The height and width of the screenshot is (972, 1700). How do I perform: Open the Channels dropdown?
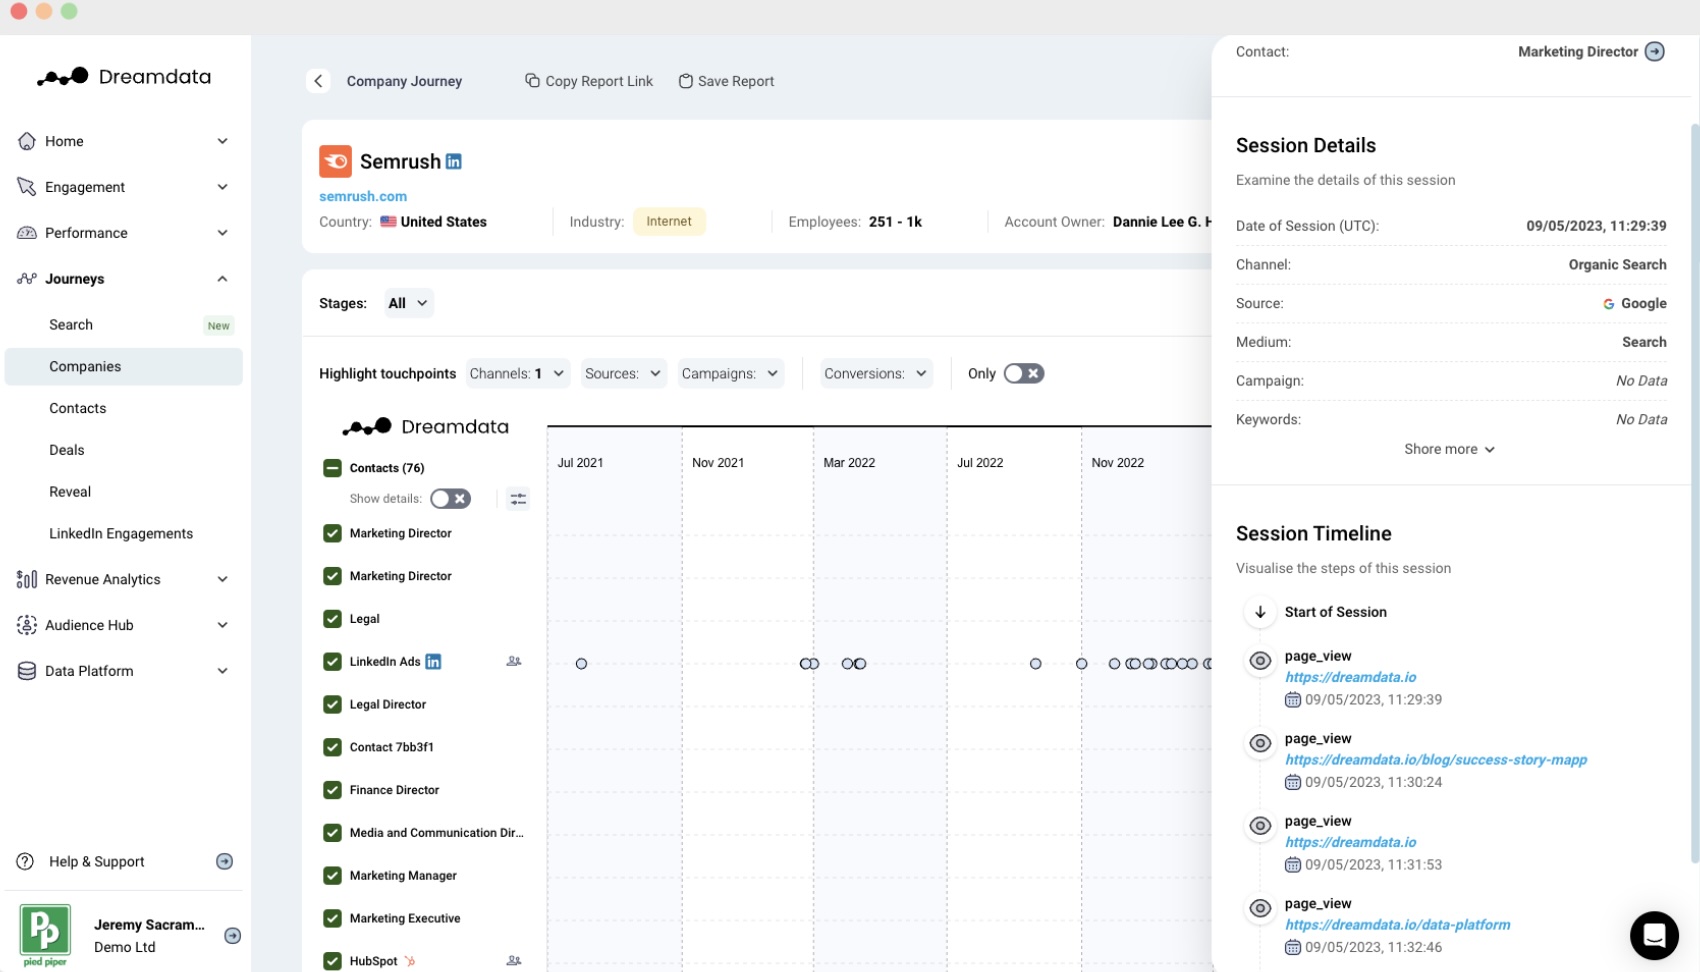coord(517,374)
